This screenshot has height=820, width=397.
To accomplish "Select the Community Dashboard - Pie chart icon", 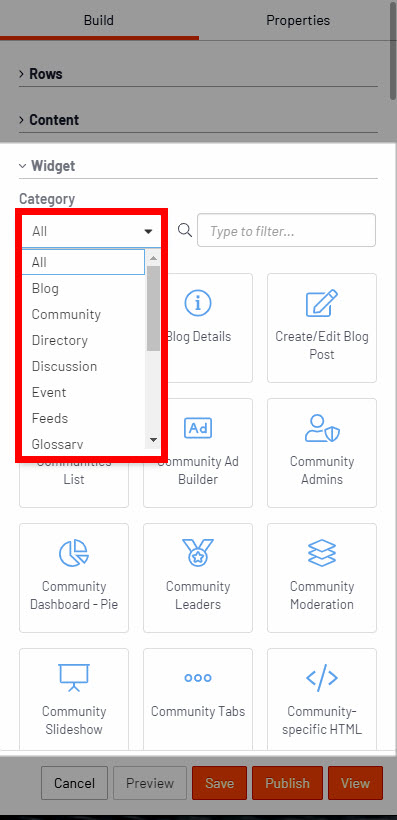I will pyautogui.click(x=74, y=553).
